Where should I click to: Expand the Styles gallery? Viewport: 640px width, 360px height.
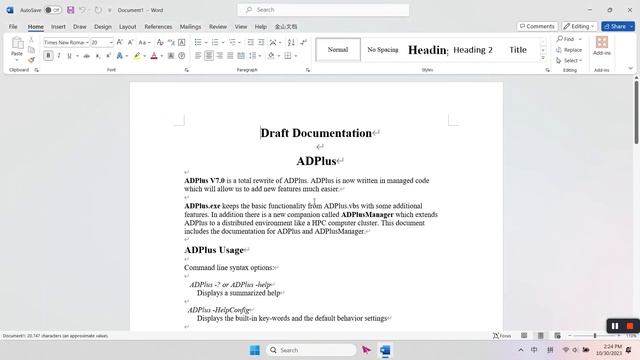click(x=543, y=58)
